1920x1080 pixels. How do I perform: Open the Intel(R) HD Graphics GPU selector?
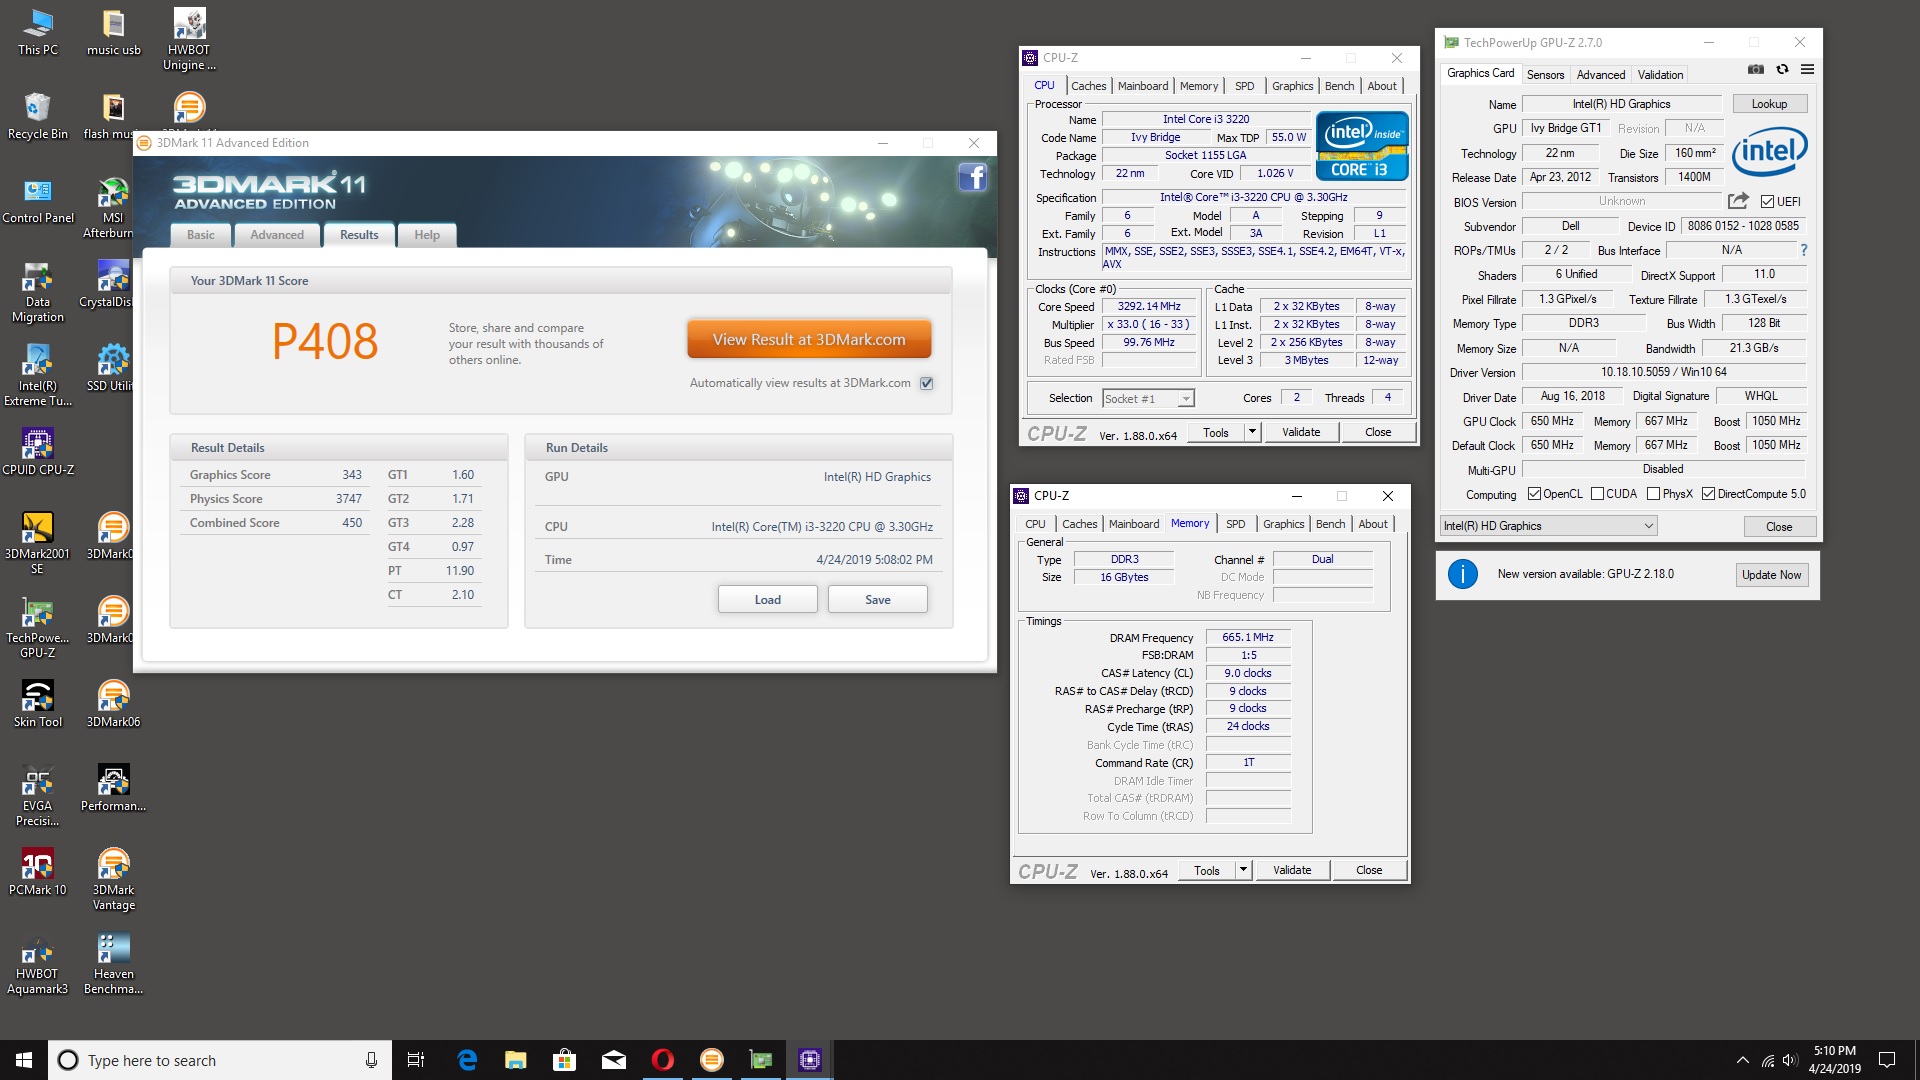coord(1549,526)
